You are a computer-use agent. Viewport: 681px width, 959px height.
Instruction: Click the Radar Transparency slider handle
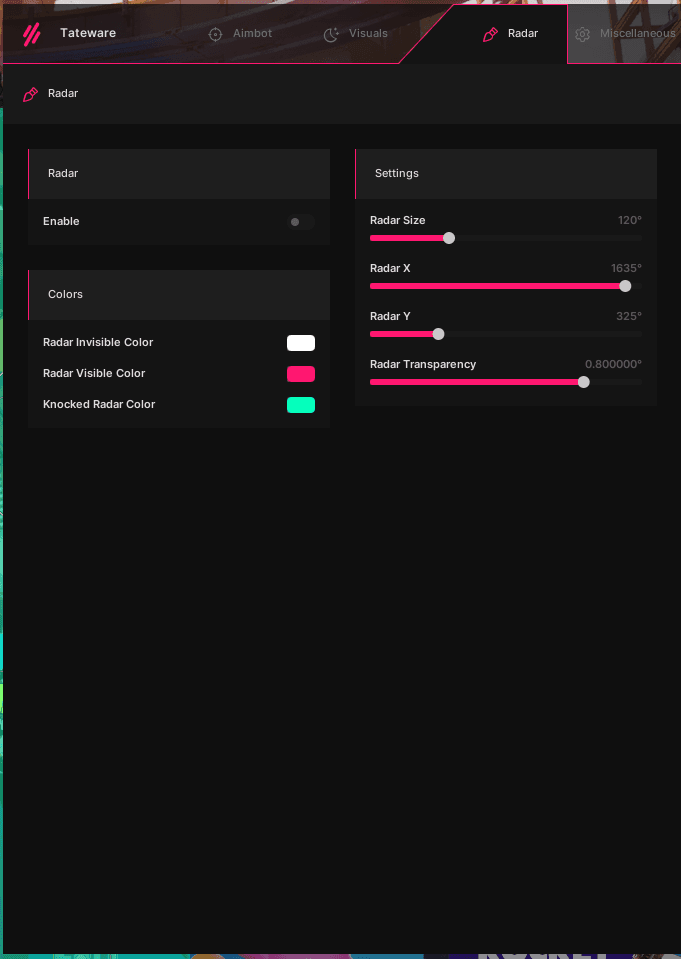pyautogui.click(x=584, y=382)
